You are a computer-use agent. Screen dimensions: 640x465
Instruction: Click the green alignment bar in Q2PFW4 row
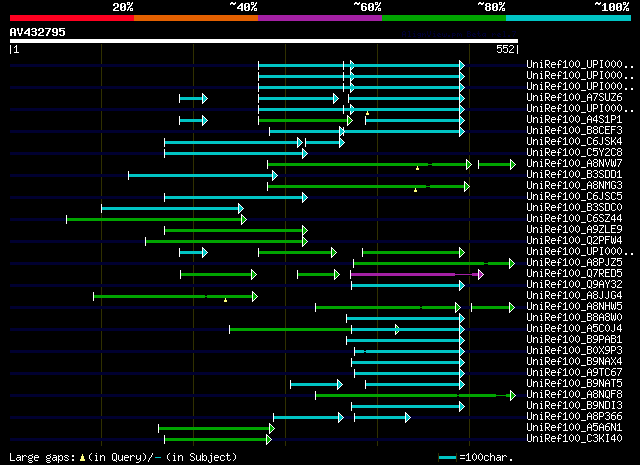point(227,242)
